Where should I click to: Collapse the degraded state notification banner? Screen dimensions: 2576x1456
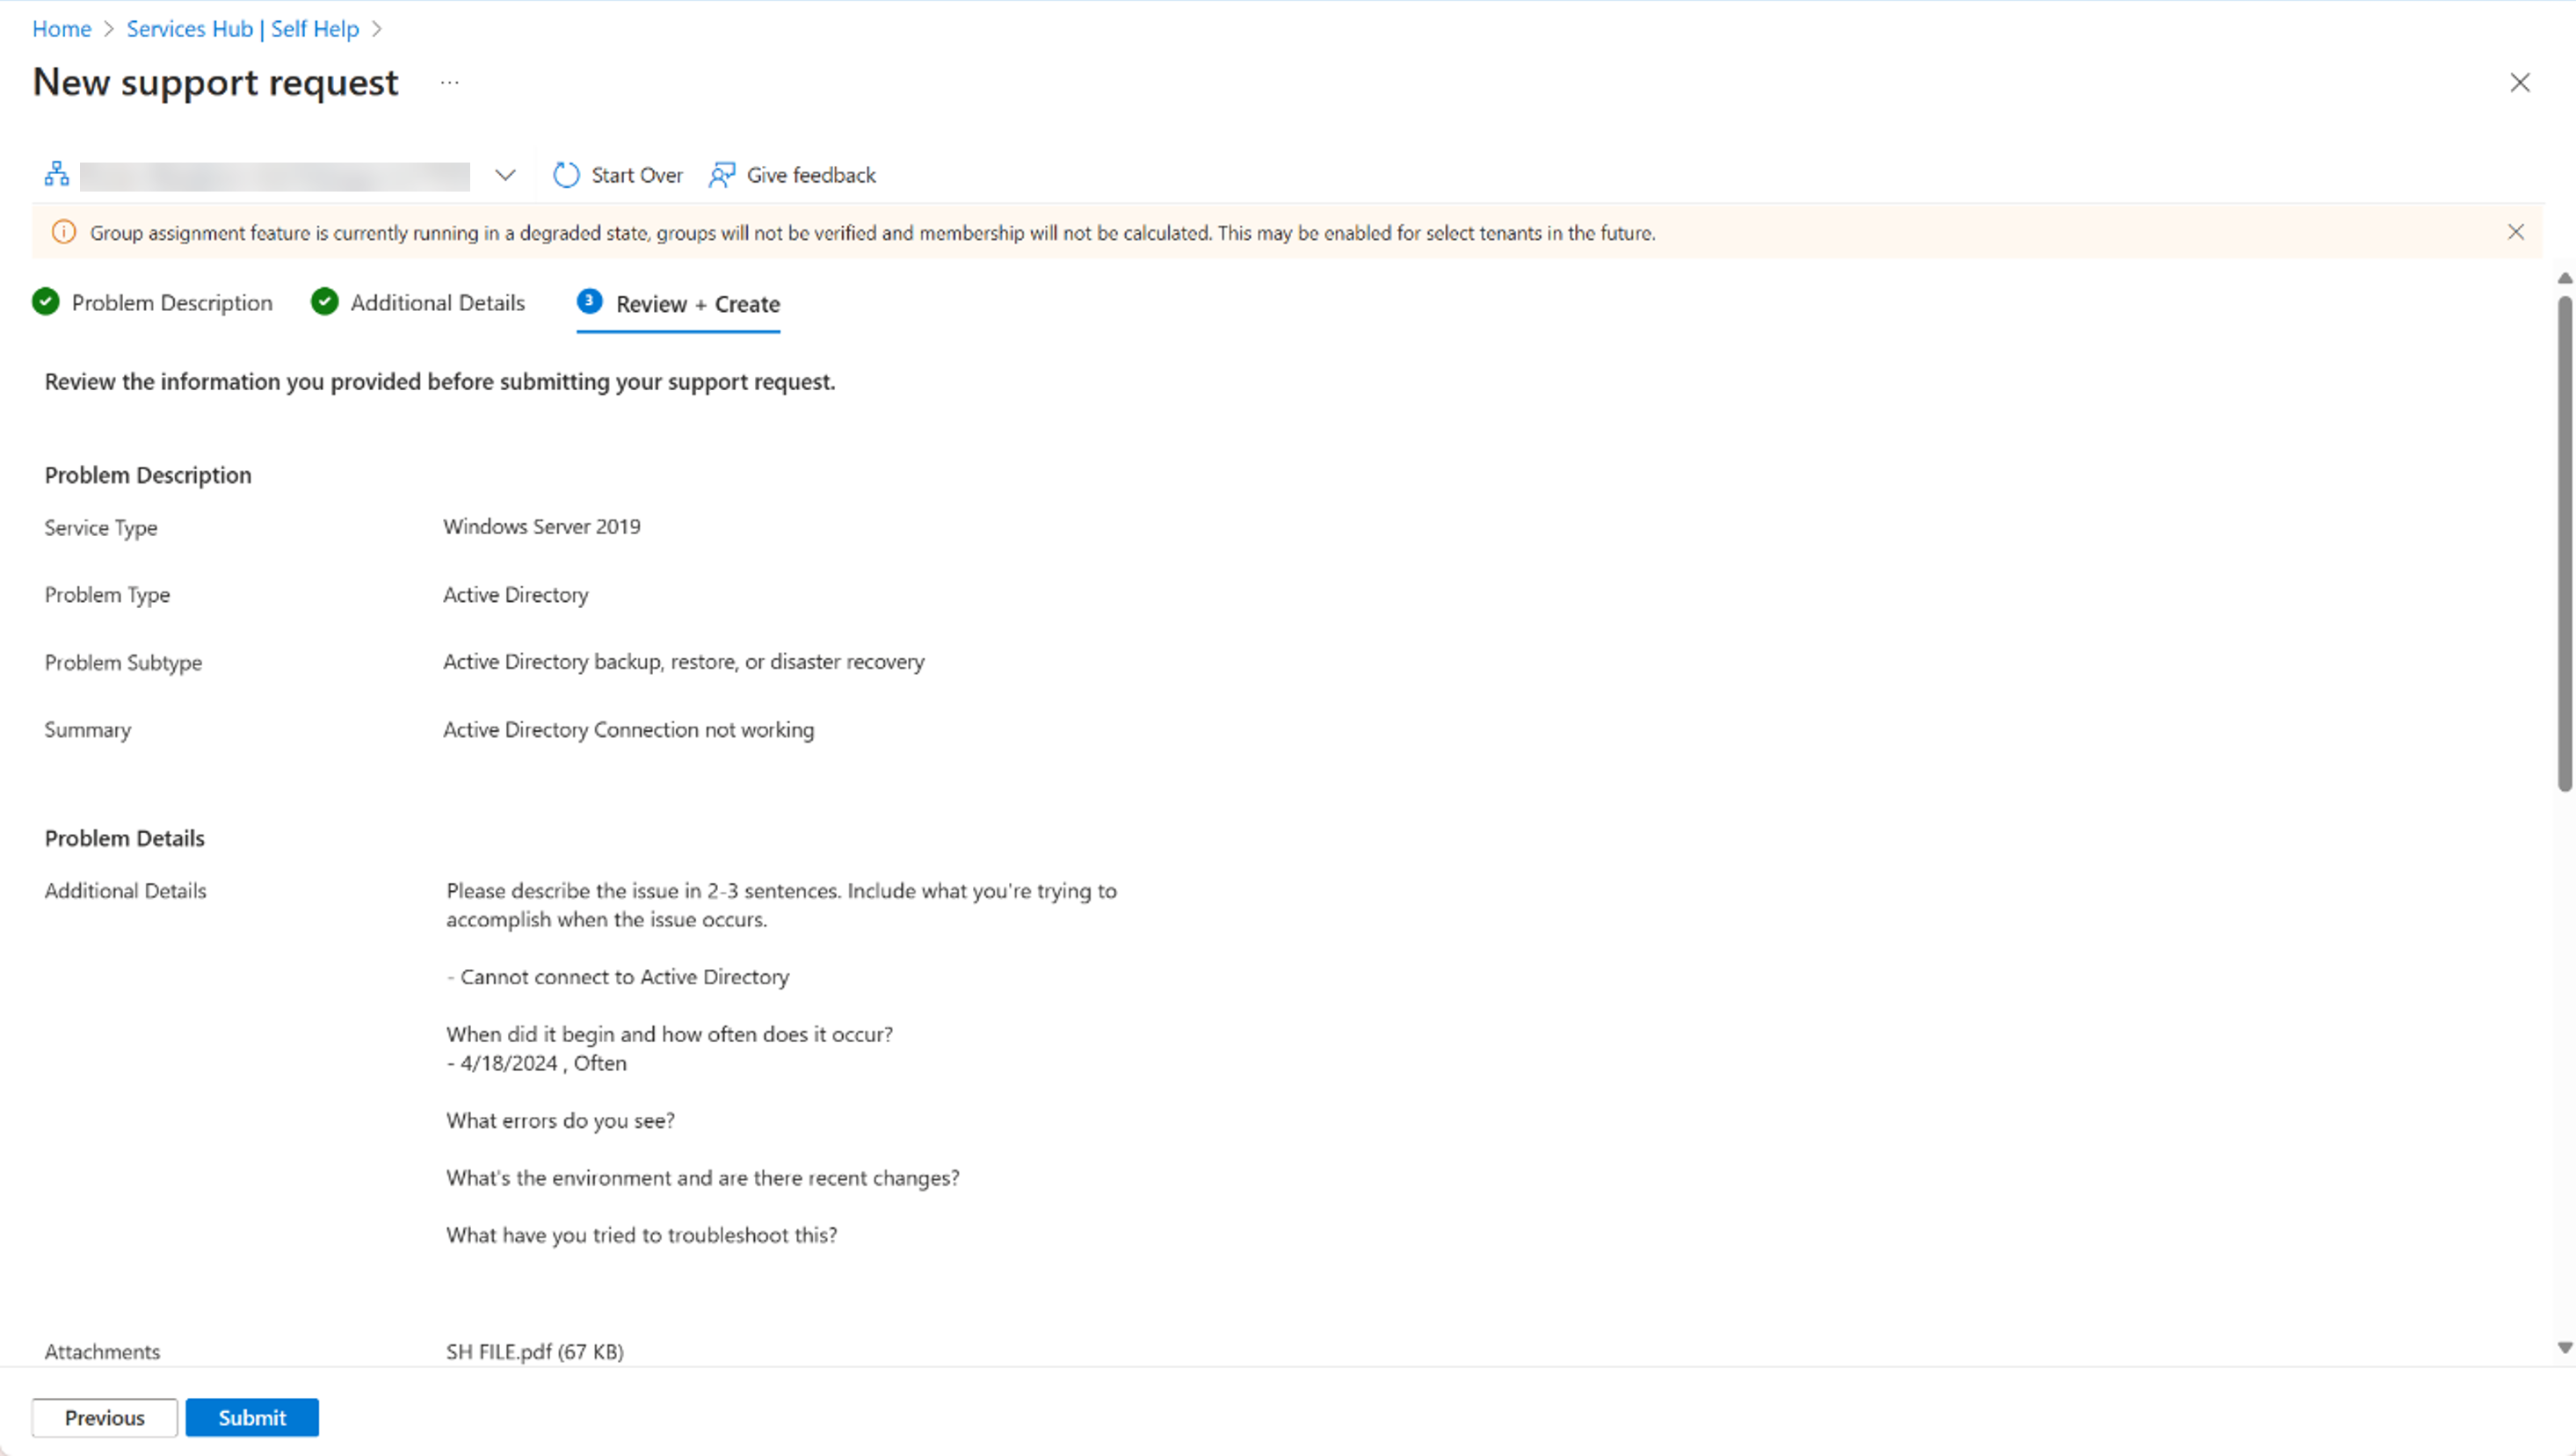pos(2514,232)
